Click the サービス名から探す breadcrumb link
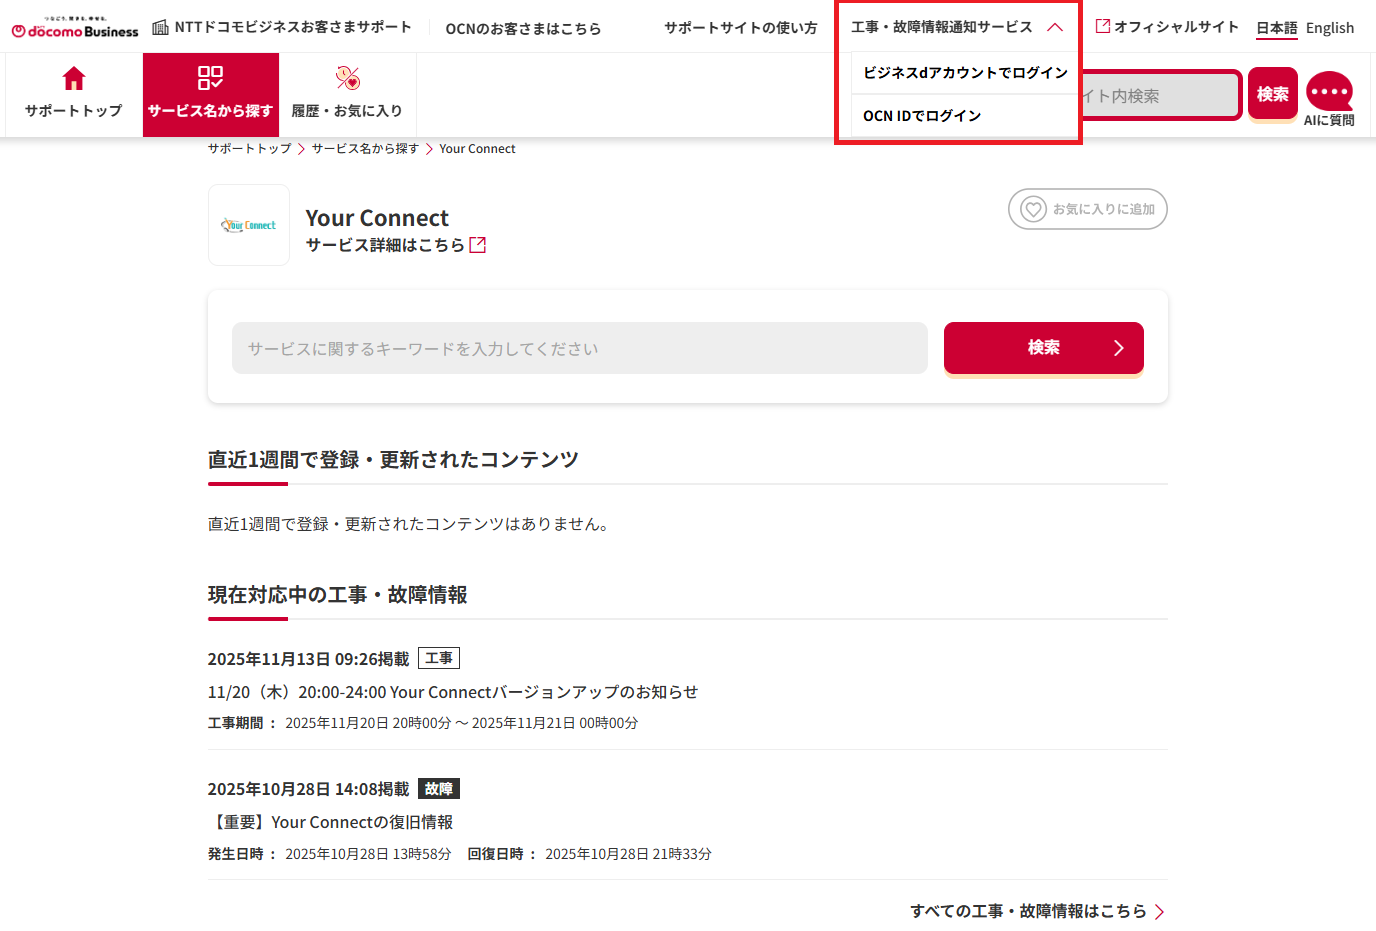Viewport: 1376px width, 931px height. point(365,149)
